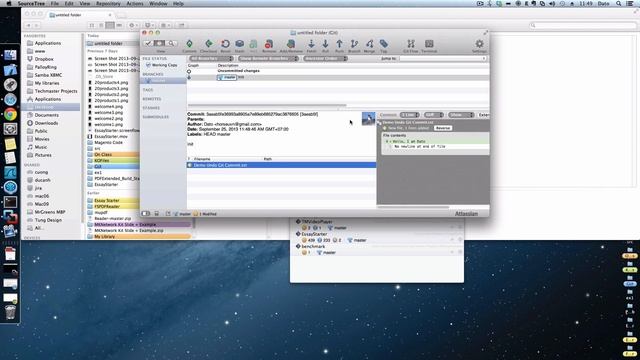Screen dimensions: 640x360
Task: Open SourceTree repository Settings gear
Action: tap(479, 45)
